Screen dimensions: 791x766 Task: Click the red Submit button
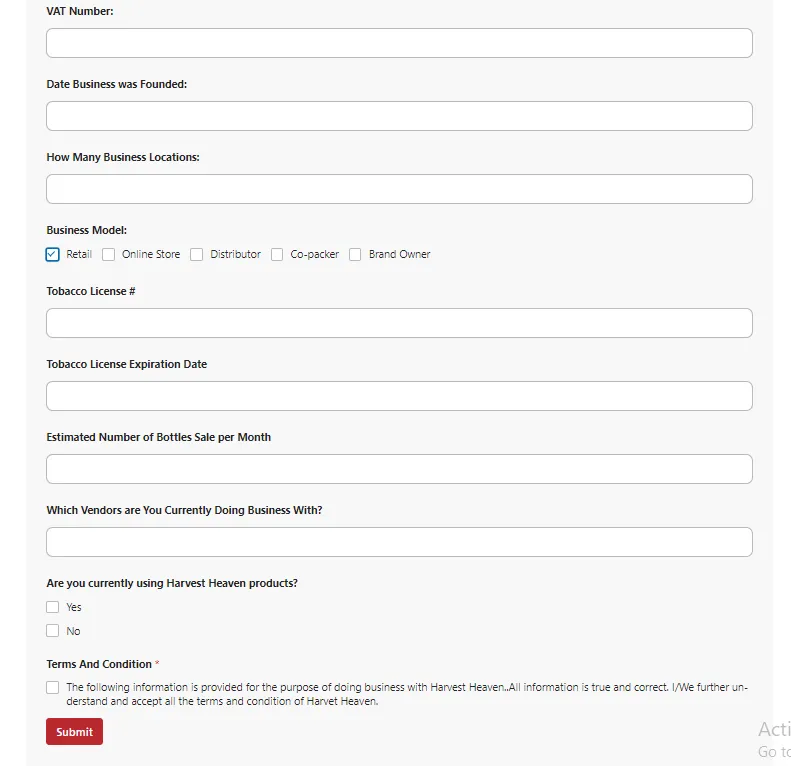coord(74,732)
